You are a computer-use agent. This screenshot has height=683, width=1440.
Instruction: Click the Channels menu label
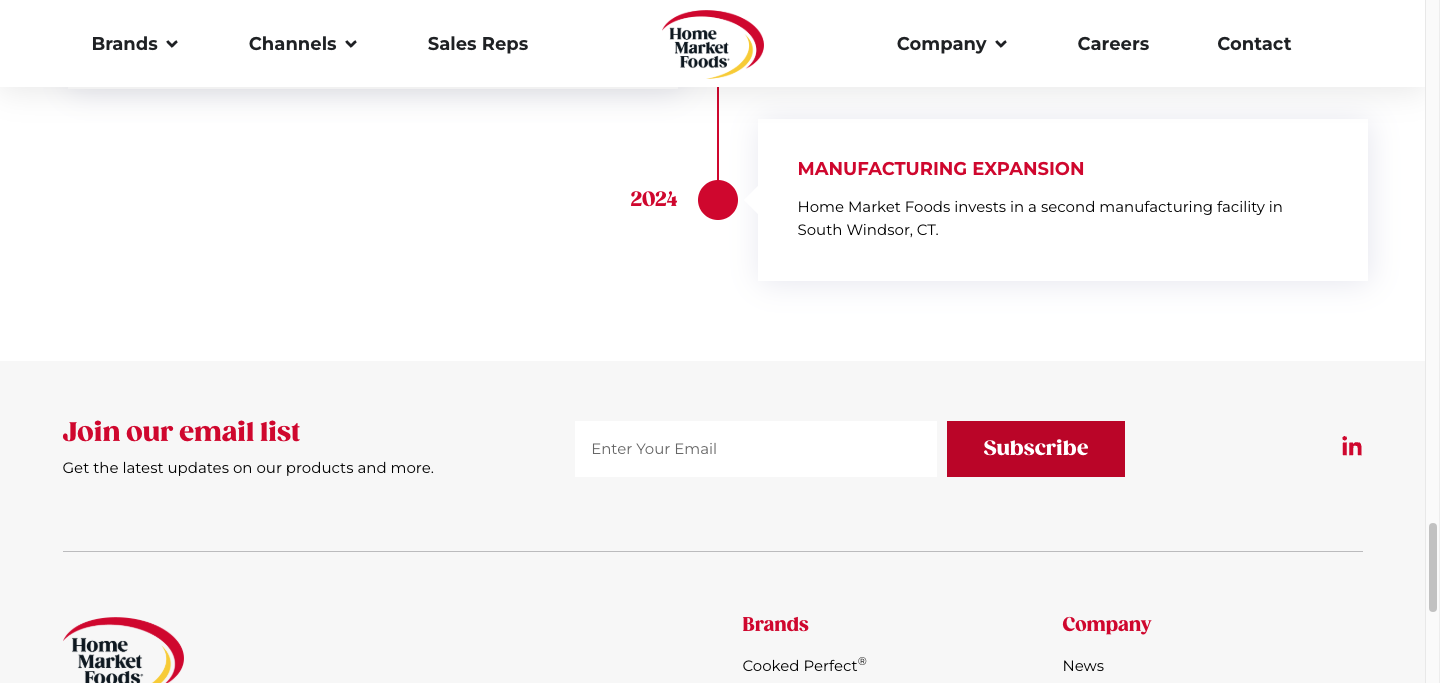pos(292,44)
